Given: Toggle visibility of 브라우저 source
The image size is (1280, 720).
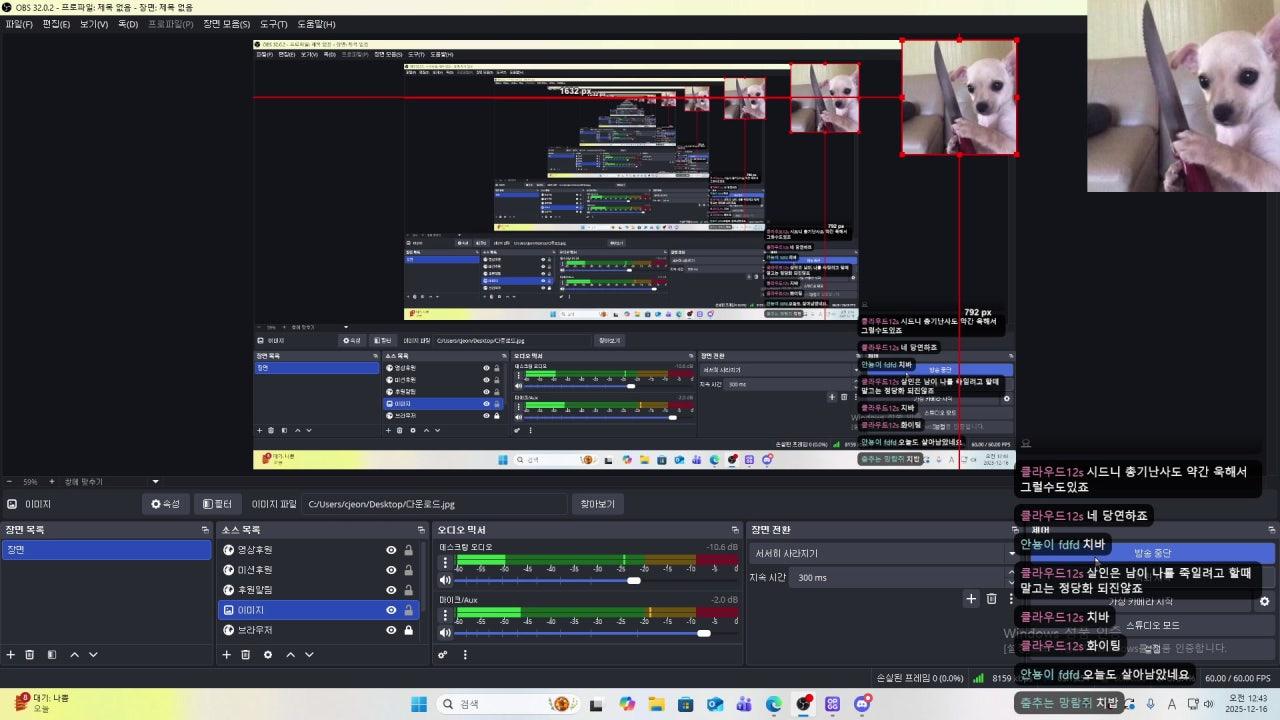Looking at the screenshot, I should click(391, 630).
